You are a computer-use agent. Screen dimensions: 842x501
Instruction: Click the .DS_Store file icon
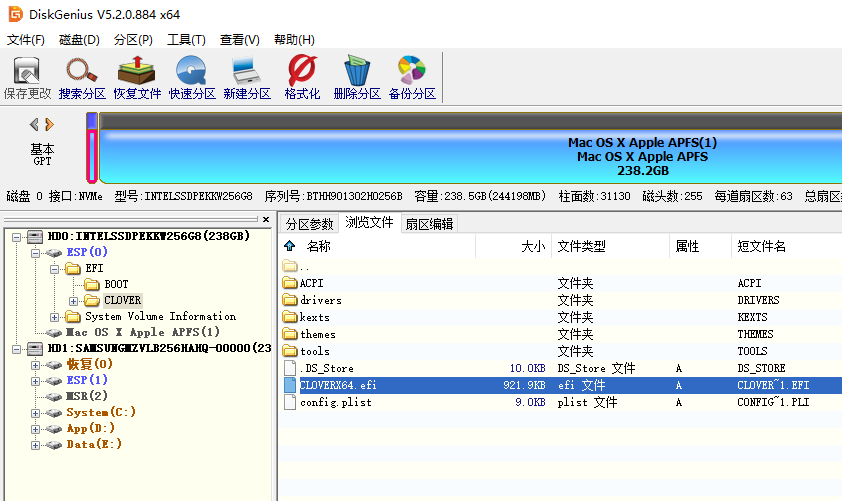(289, 368)
